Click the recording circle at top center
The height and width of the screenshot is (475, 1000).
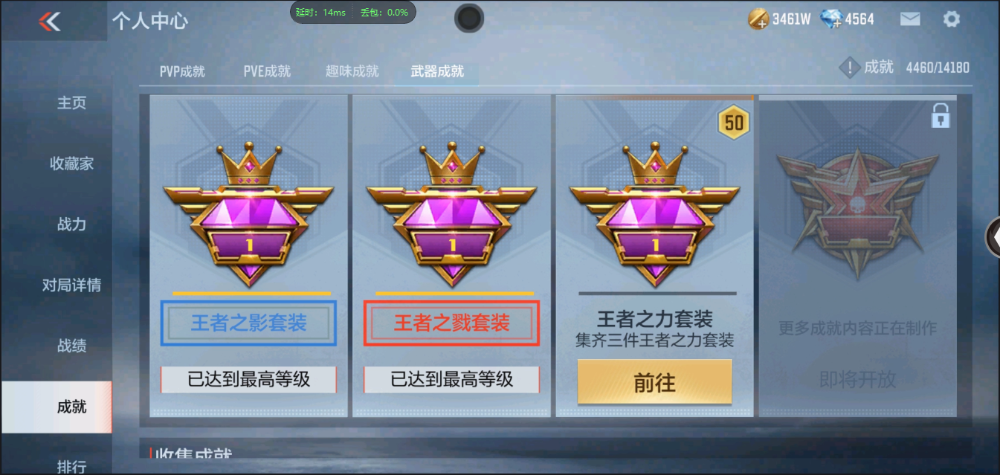469,18
